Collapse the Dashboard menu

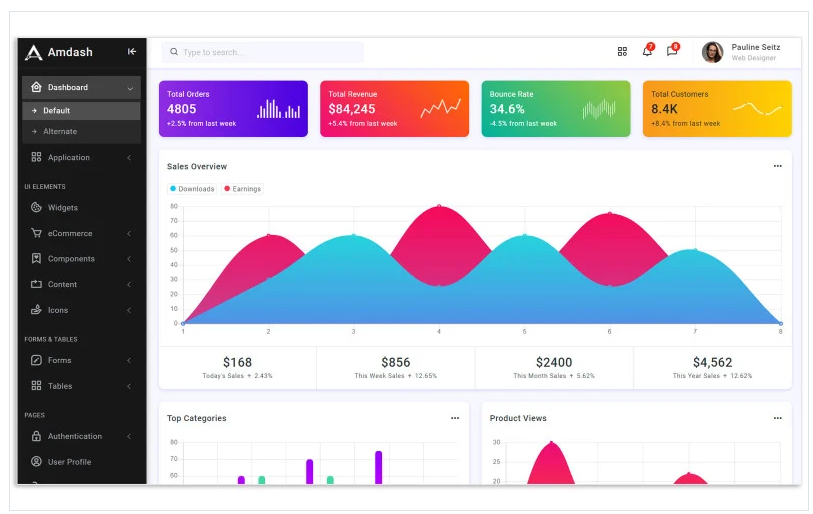point(81,88)
